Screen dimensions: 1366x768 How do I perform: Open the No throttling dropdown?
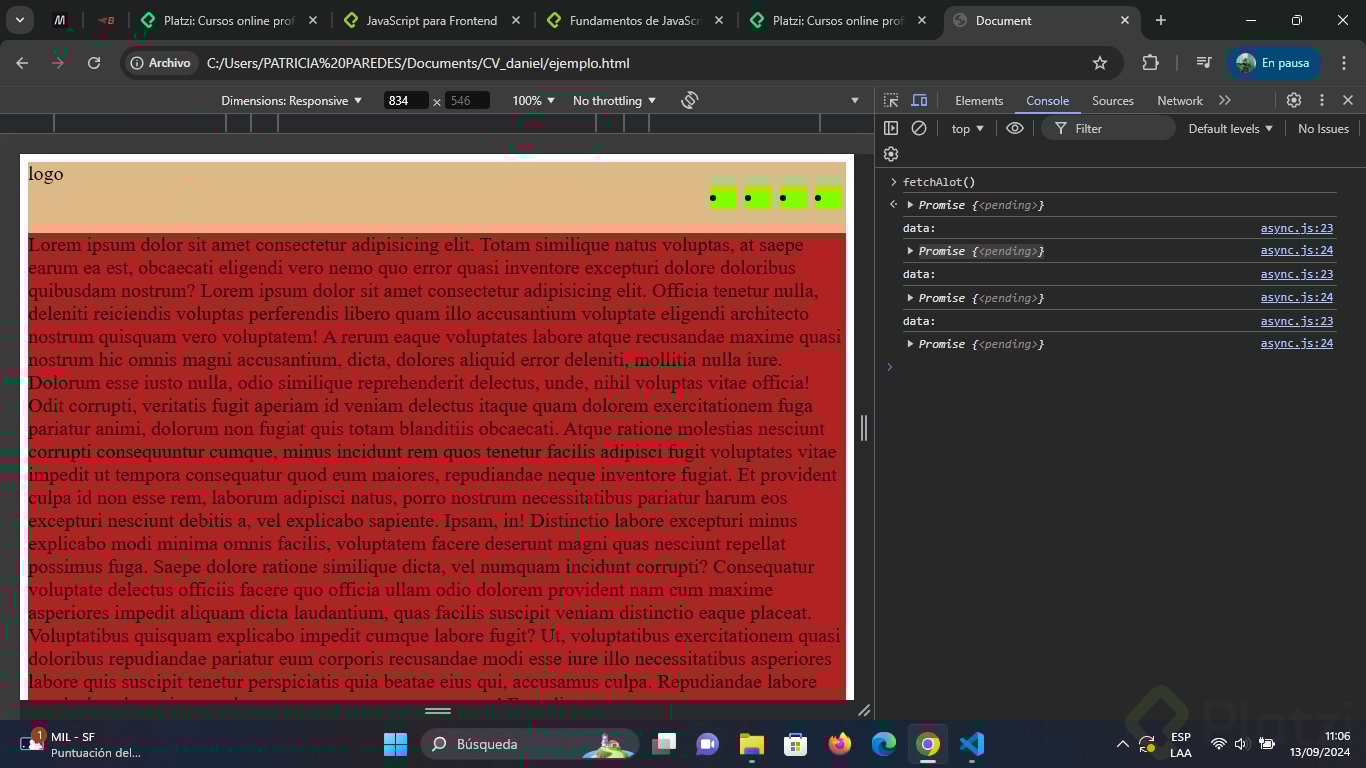(x=614, y=100)
